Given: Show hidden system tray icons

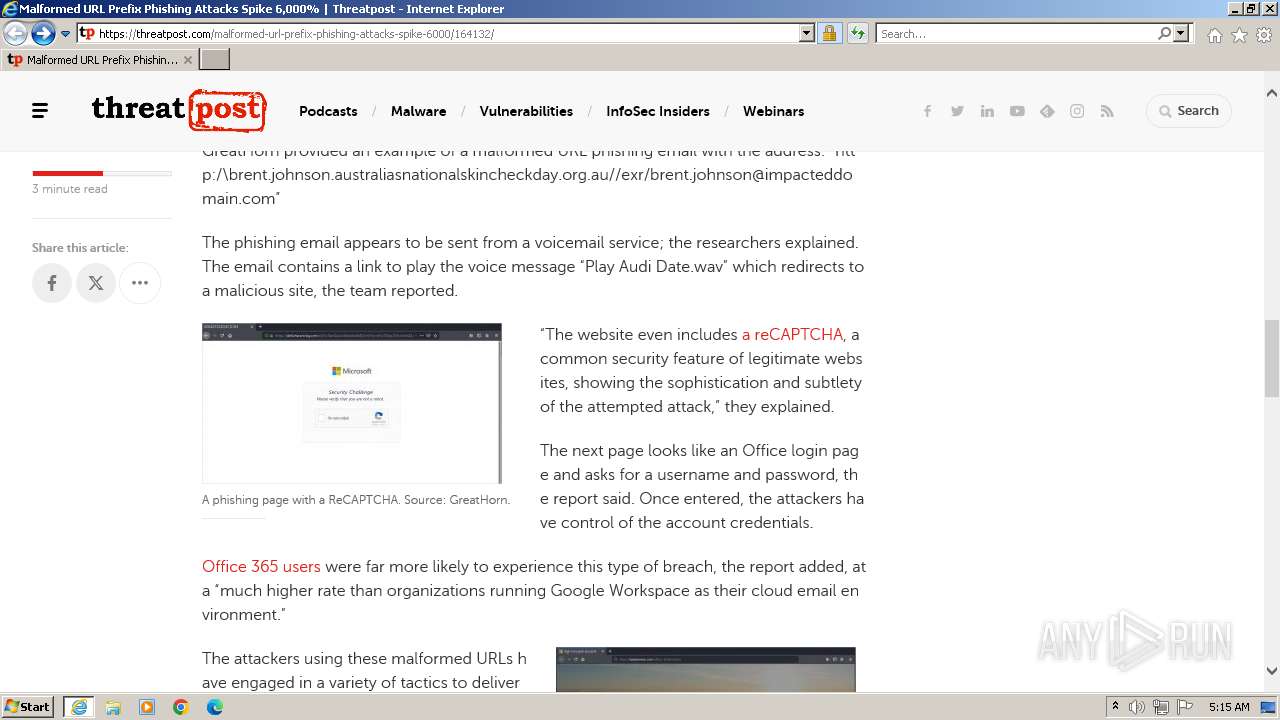Looking at the screenshot, I should coord(1116,706).
